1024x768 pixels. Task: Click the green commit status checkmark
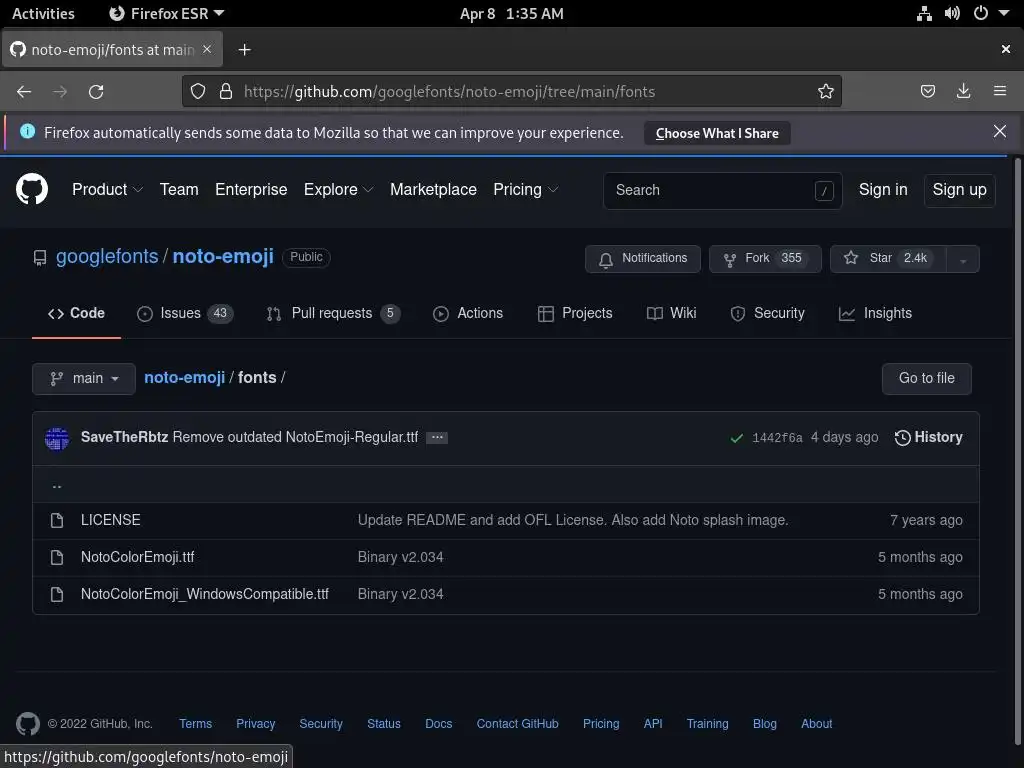point(737,438)
